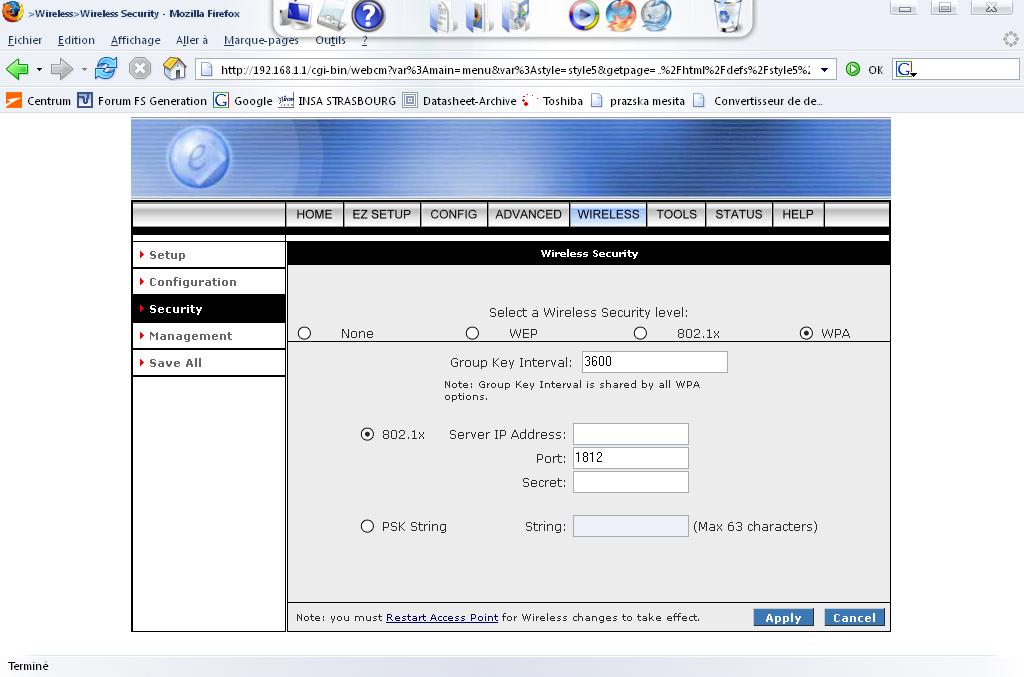
Task: Click the Server IP Address field
Action: pyautogui.click(x=631, y=434)
